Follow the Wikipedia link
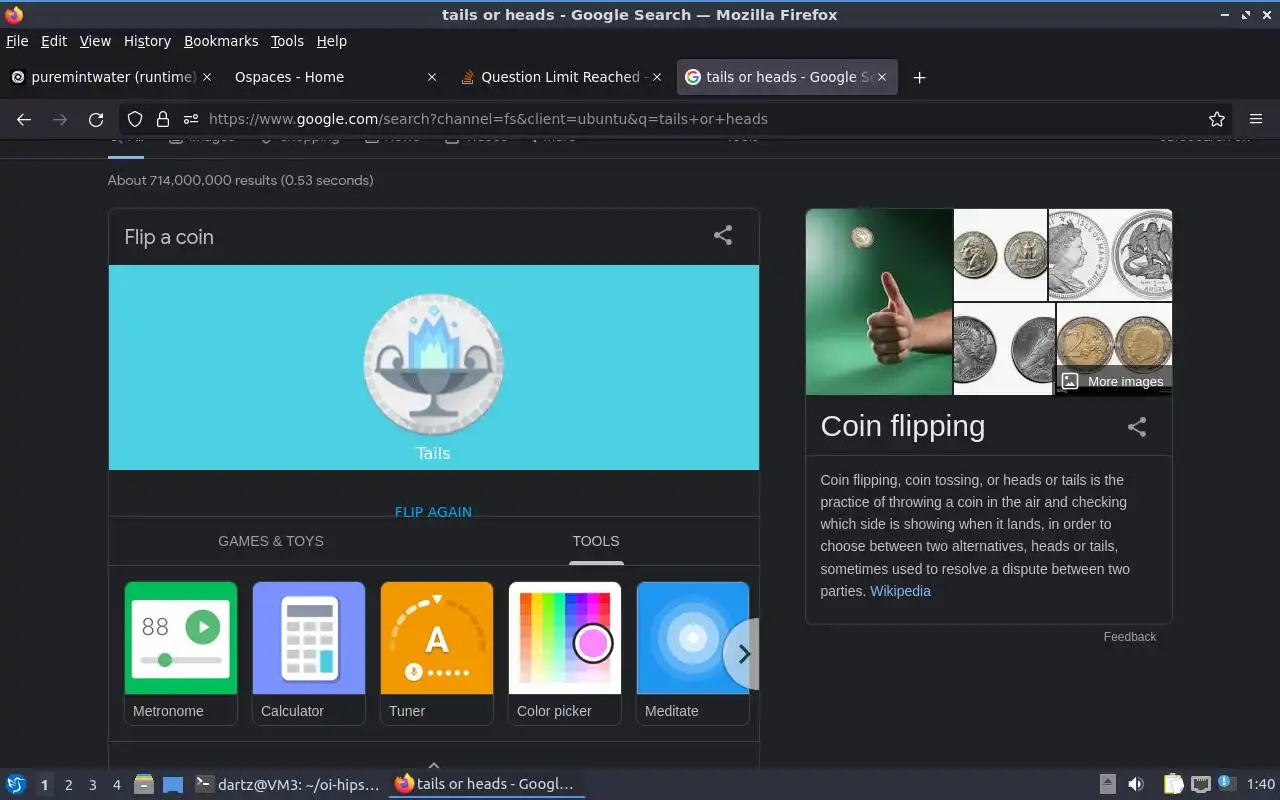 click(900, 591)
